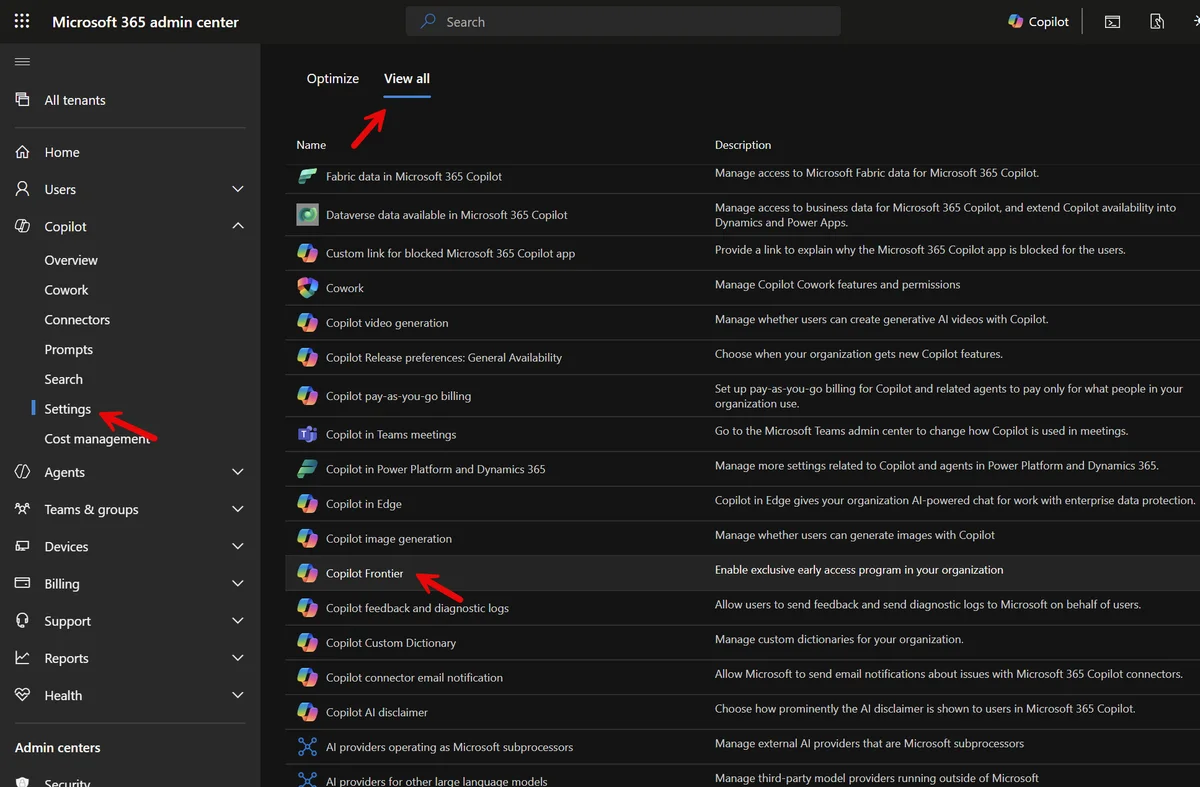1200x787 pixels.
Task: Expand the Agents section chevron
Action: click(x=238, y=472)
